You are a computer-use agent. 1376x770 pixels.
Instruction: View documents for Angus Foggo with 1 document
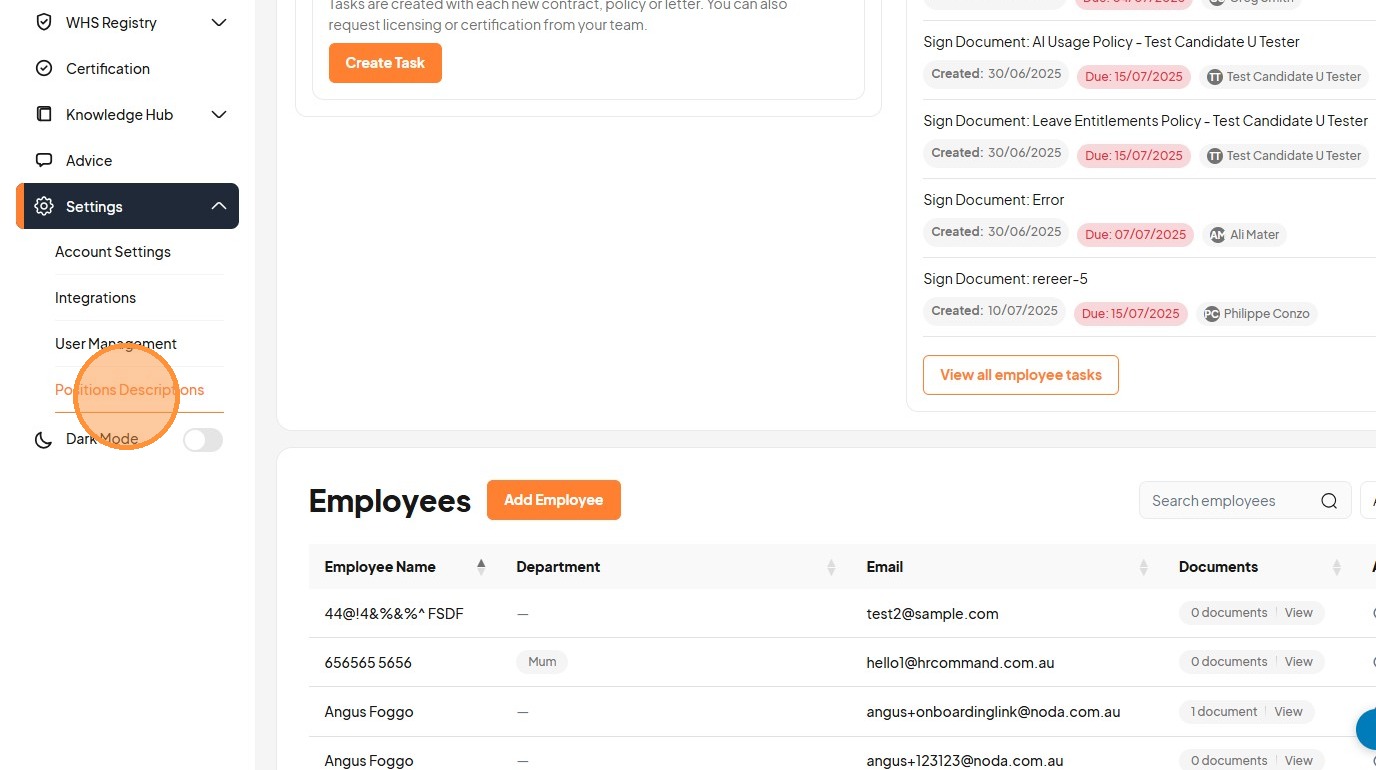click(x=1288, y=712)
